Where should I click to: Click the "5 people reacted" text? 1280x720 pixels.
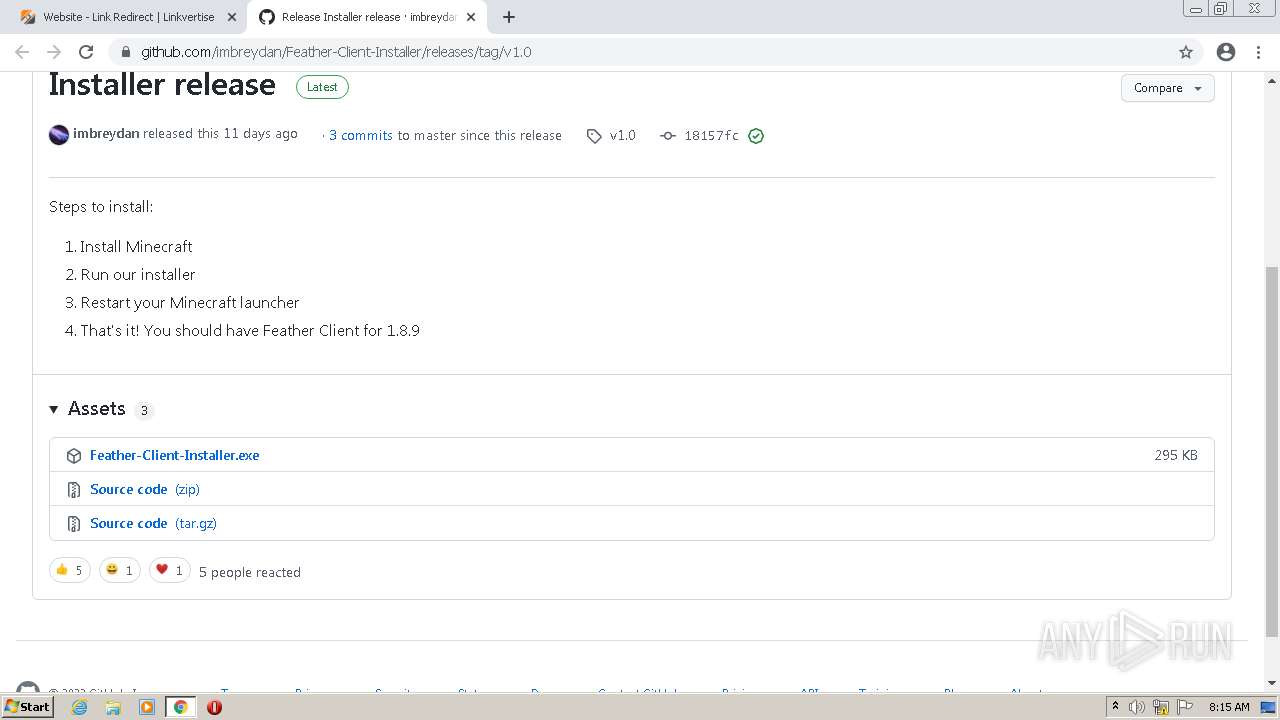click(x=250, y=572)
